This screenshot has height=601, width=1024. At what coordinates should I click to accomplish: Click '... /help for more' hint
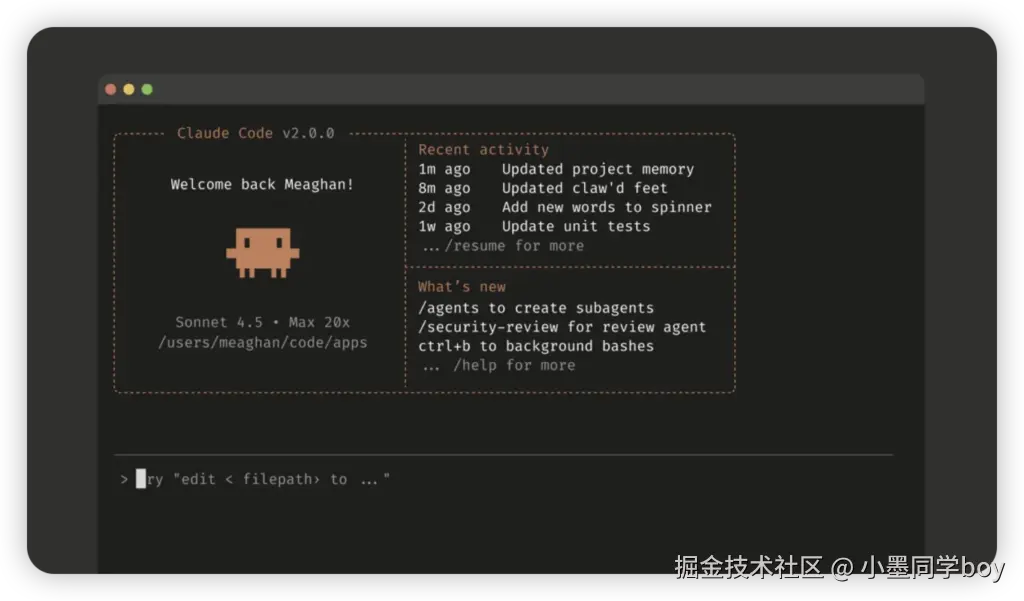[499, 365]
